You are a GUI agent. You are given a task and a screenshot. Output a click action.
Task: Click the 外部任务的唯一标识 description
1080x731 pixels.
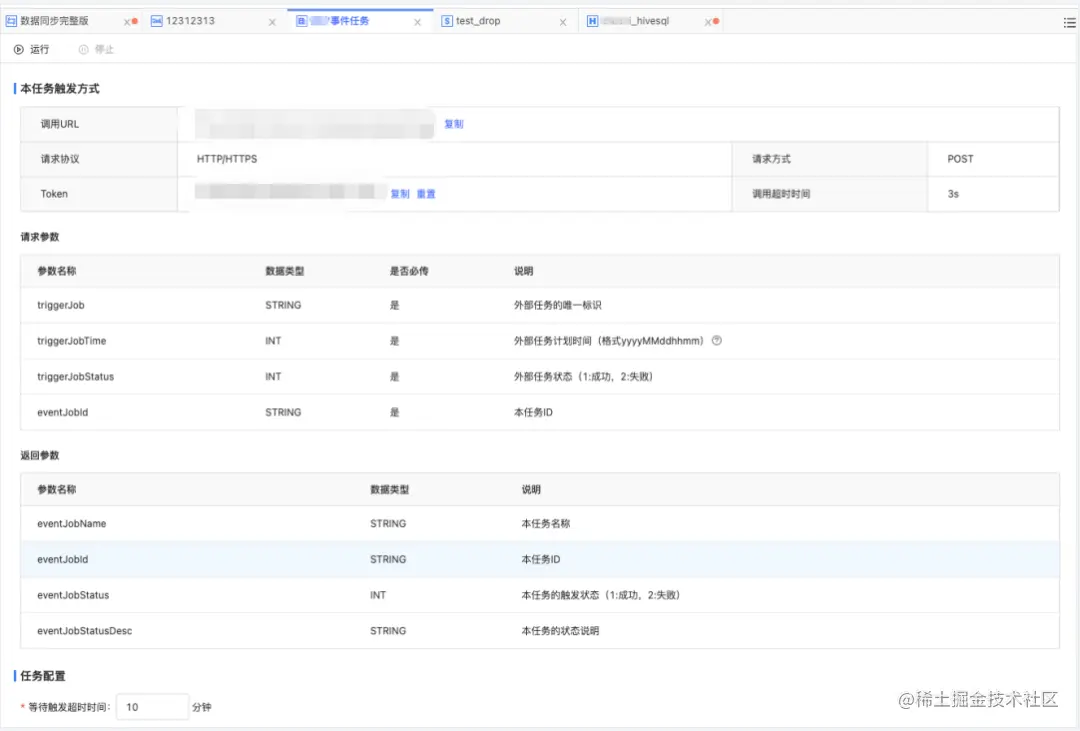point(558,305)
